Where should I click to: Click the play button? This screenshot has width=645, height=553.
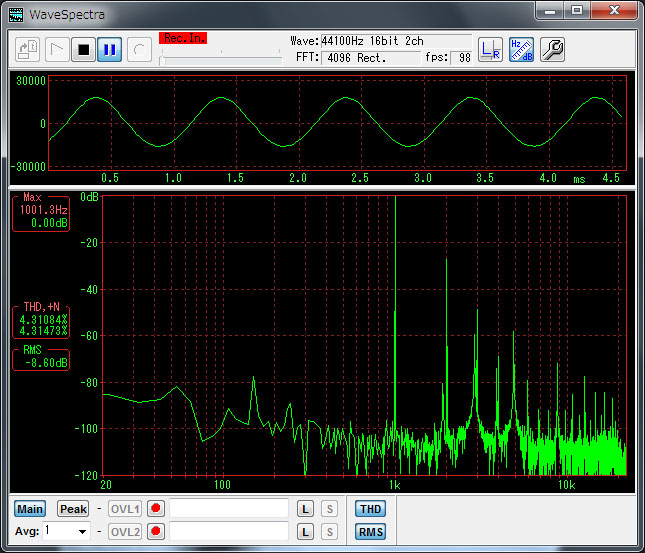[x=57, y=50]
